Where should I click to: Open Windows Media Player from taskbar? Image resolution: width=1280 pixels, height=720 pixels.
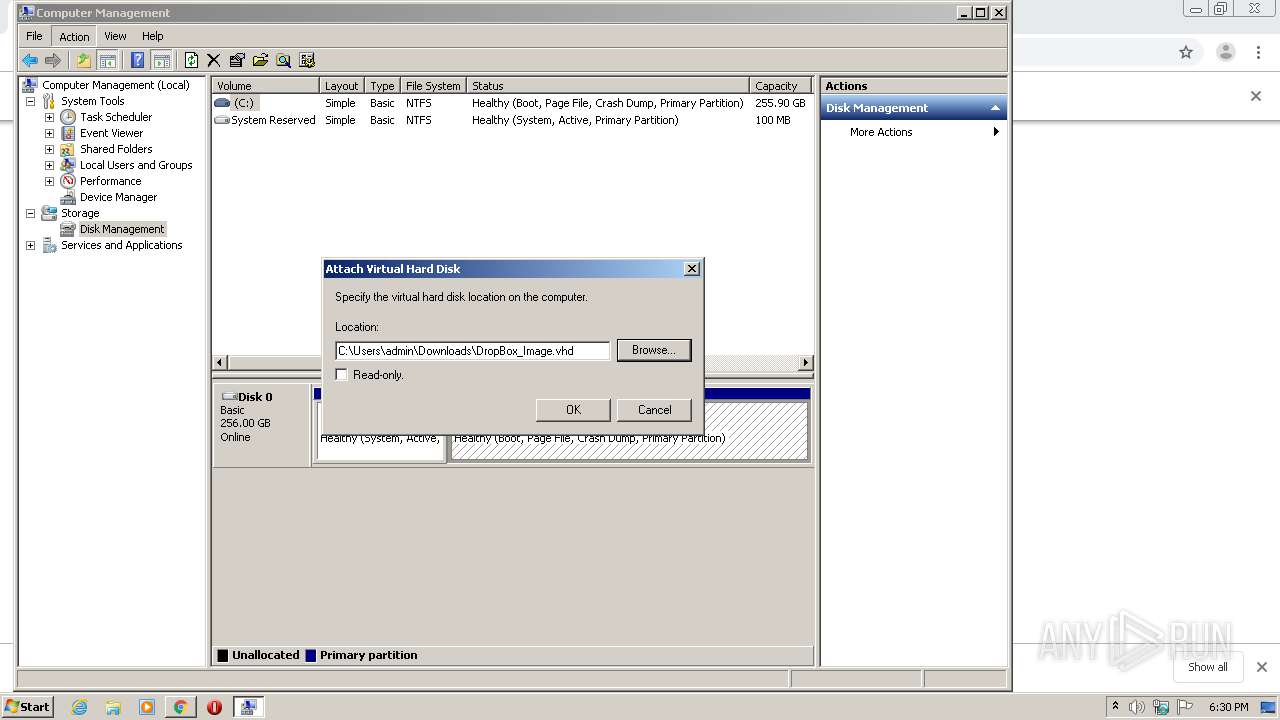[x=147, y=707]
